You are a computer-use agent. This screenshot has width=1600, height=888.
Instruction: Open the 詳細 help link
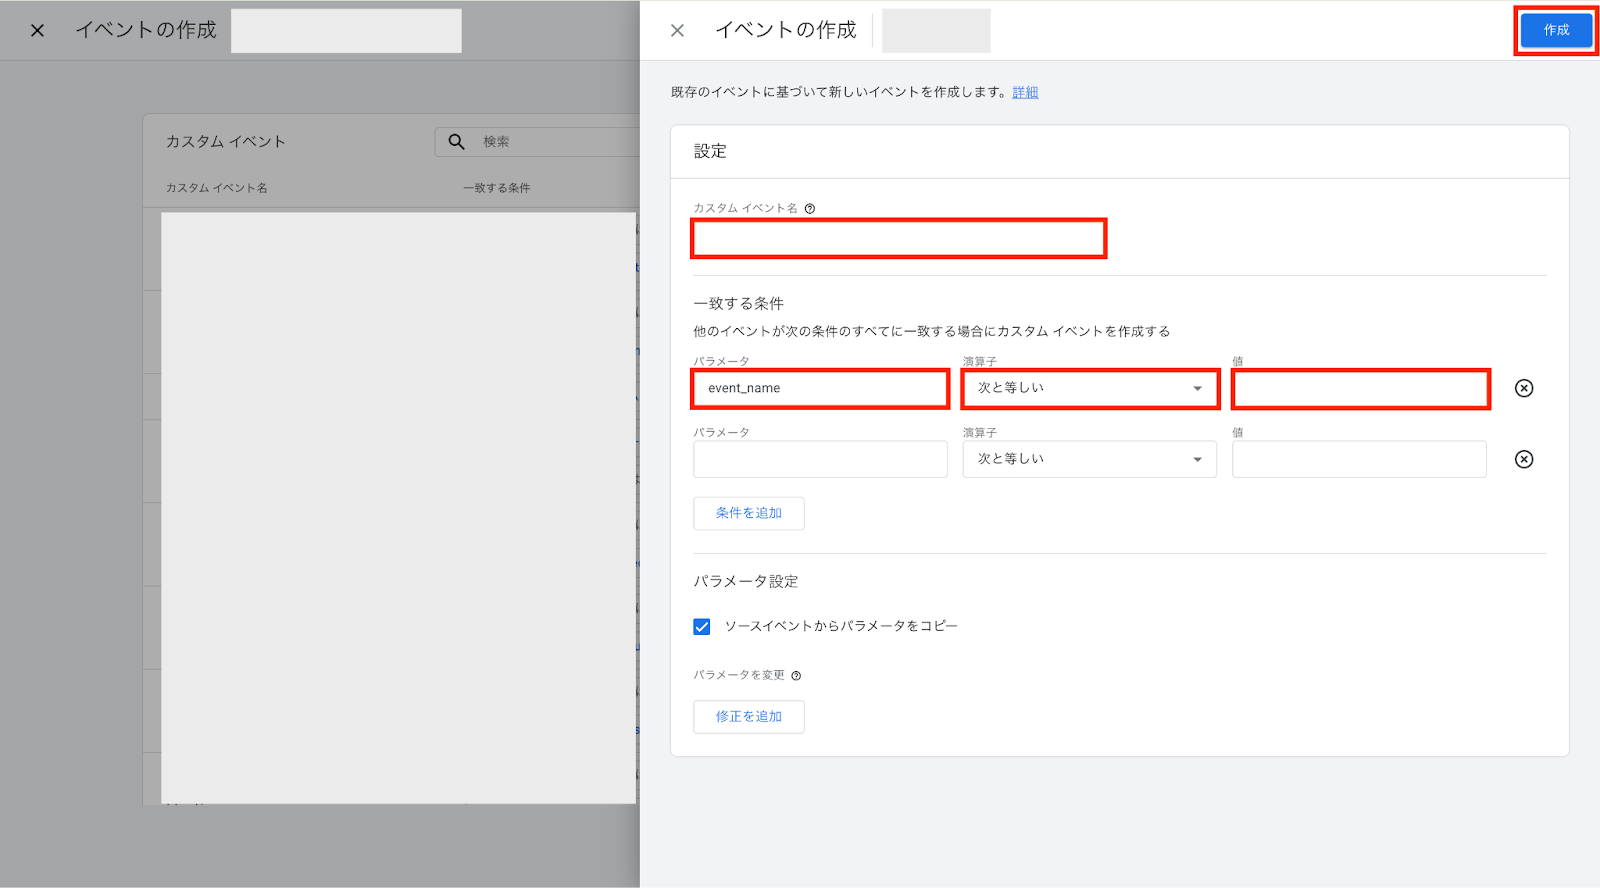[1025, 92]
